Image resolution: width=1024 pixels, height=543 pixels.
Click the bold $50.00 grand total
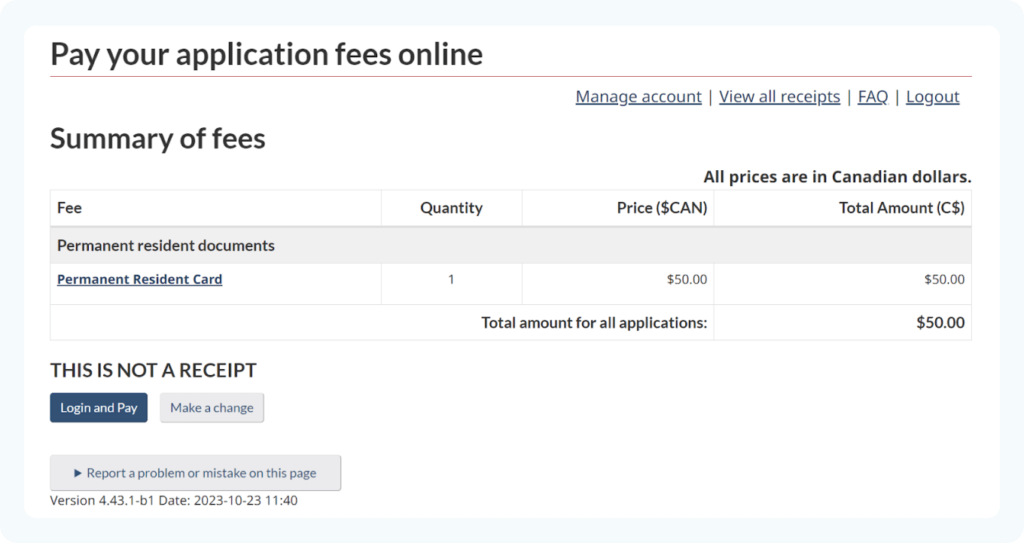coord(940,323)
